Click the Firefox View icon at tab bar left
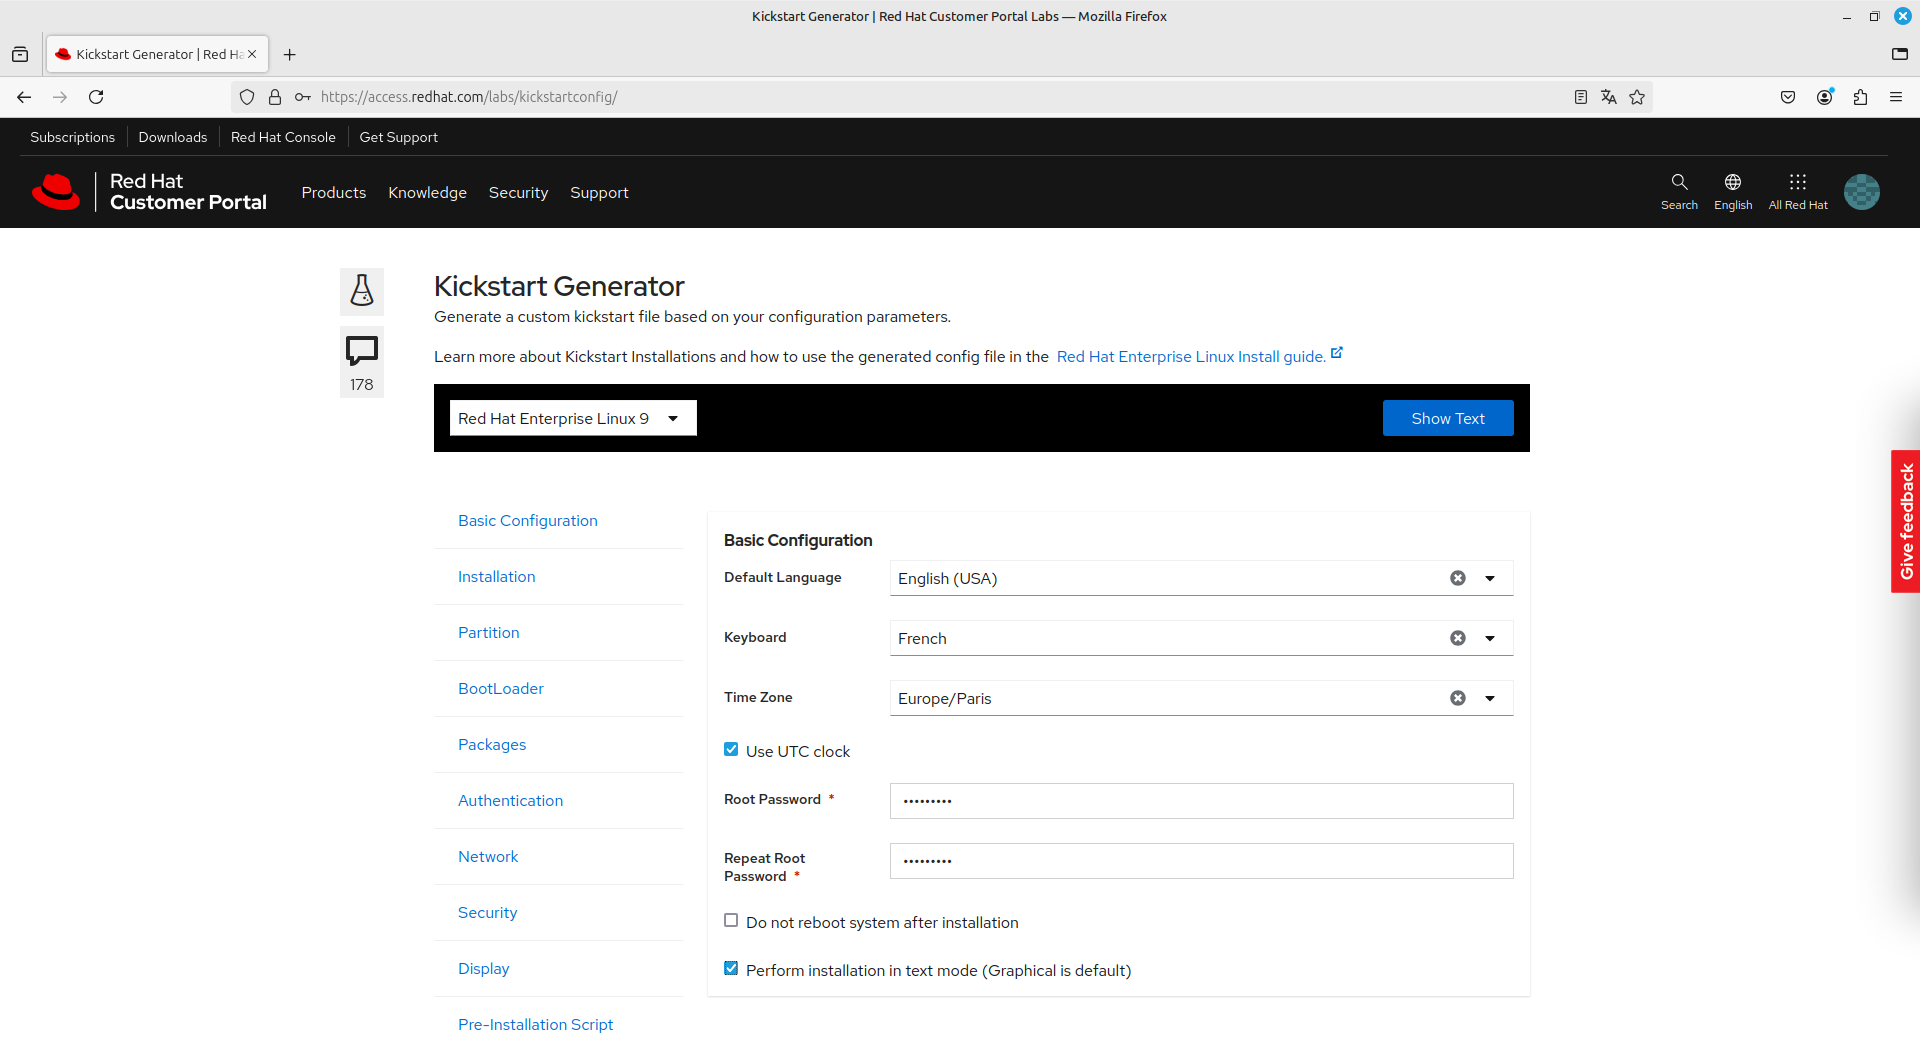Screen dimensions: 1920x1040 pos(20,55)
